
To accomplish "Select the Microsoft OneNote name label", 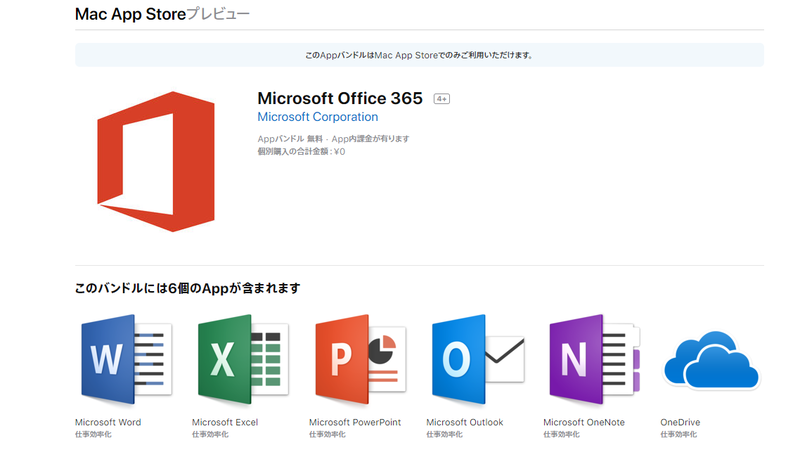I will point(584,422).
